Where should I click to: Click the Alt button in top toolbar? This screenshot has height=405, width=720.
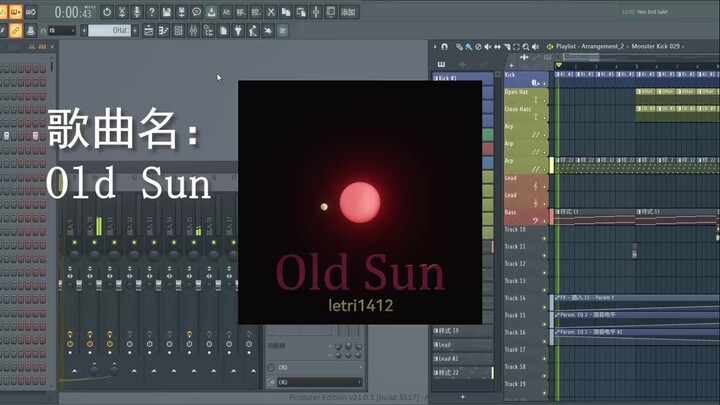coord(226,12)
